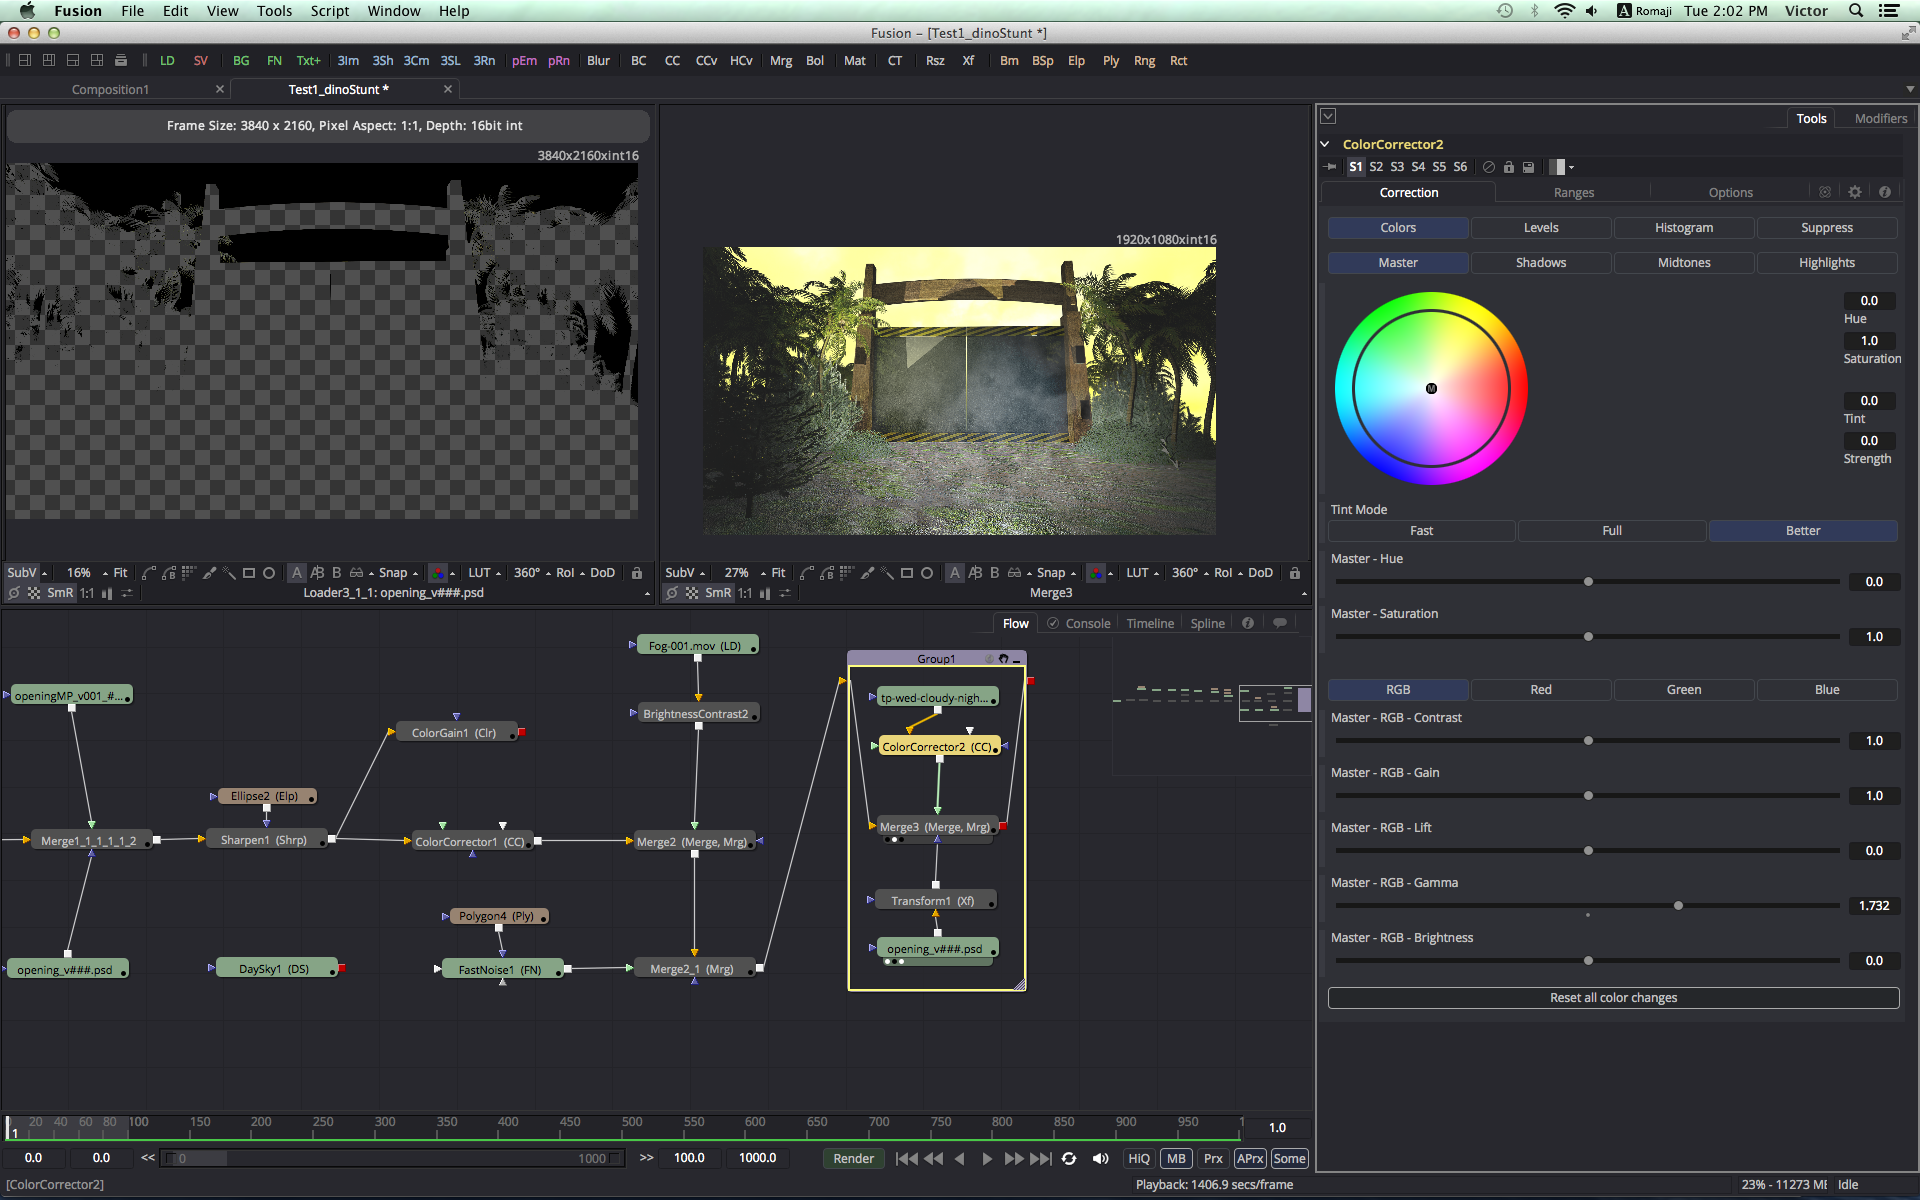Click the color picker brush icon in left viewer
Image resolution: width=1920 pixels, height=1200 pixels.
coord(209,573)
